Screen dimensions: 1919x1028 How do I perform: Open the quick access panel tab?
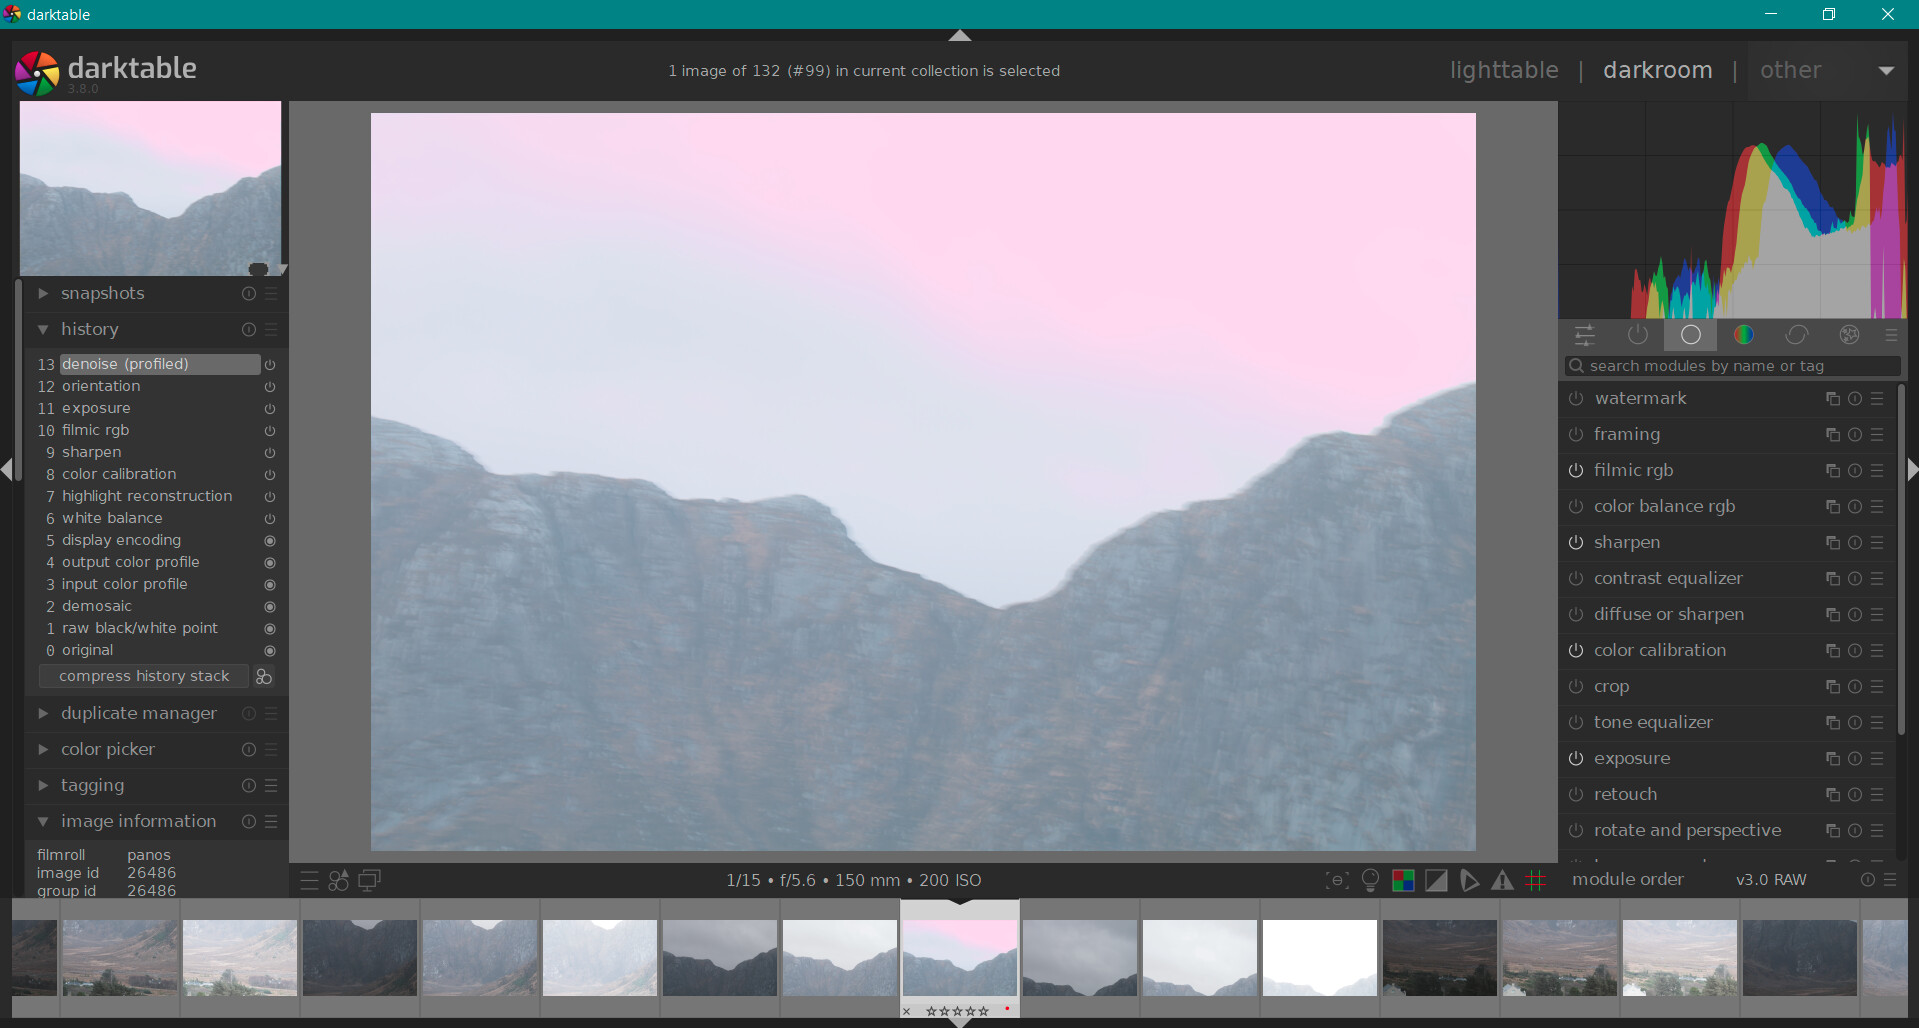1584,335
